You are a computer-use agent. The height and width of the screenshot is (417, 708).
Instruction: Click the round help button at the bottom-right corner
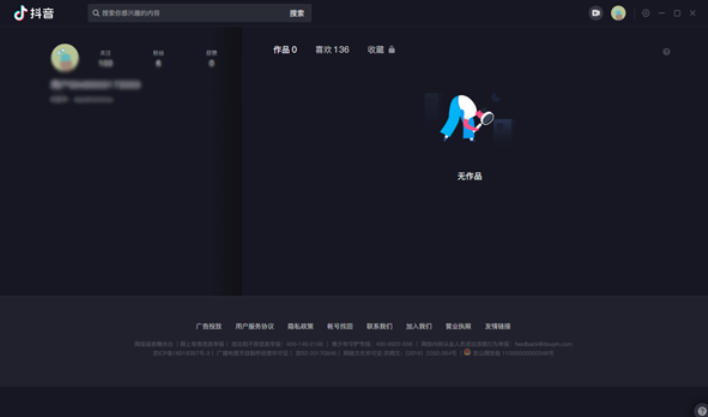pos(701,410)
